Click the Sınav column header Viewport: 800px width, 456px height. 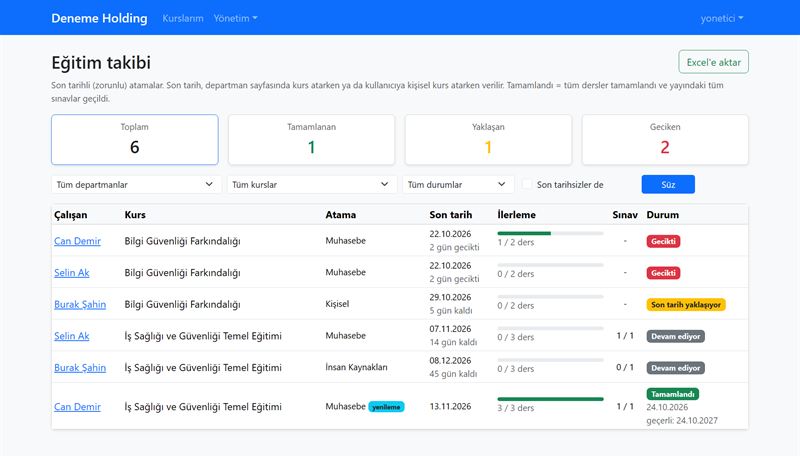pos(625,215)
